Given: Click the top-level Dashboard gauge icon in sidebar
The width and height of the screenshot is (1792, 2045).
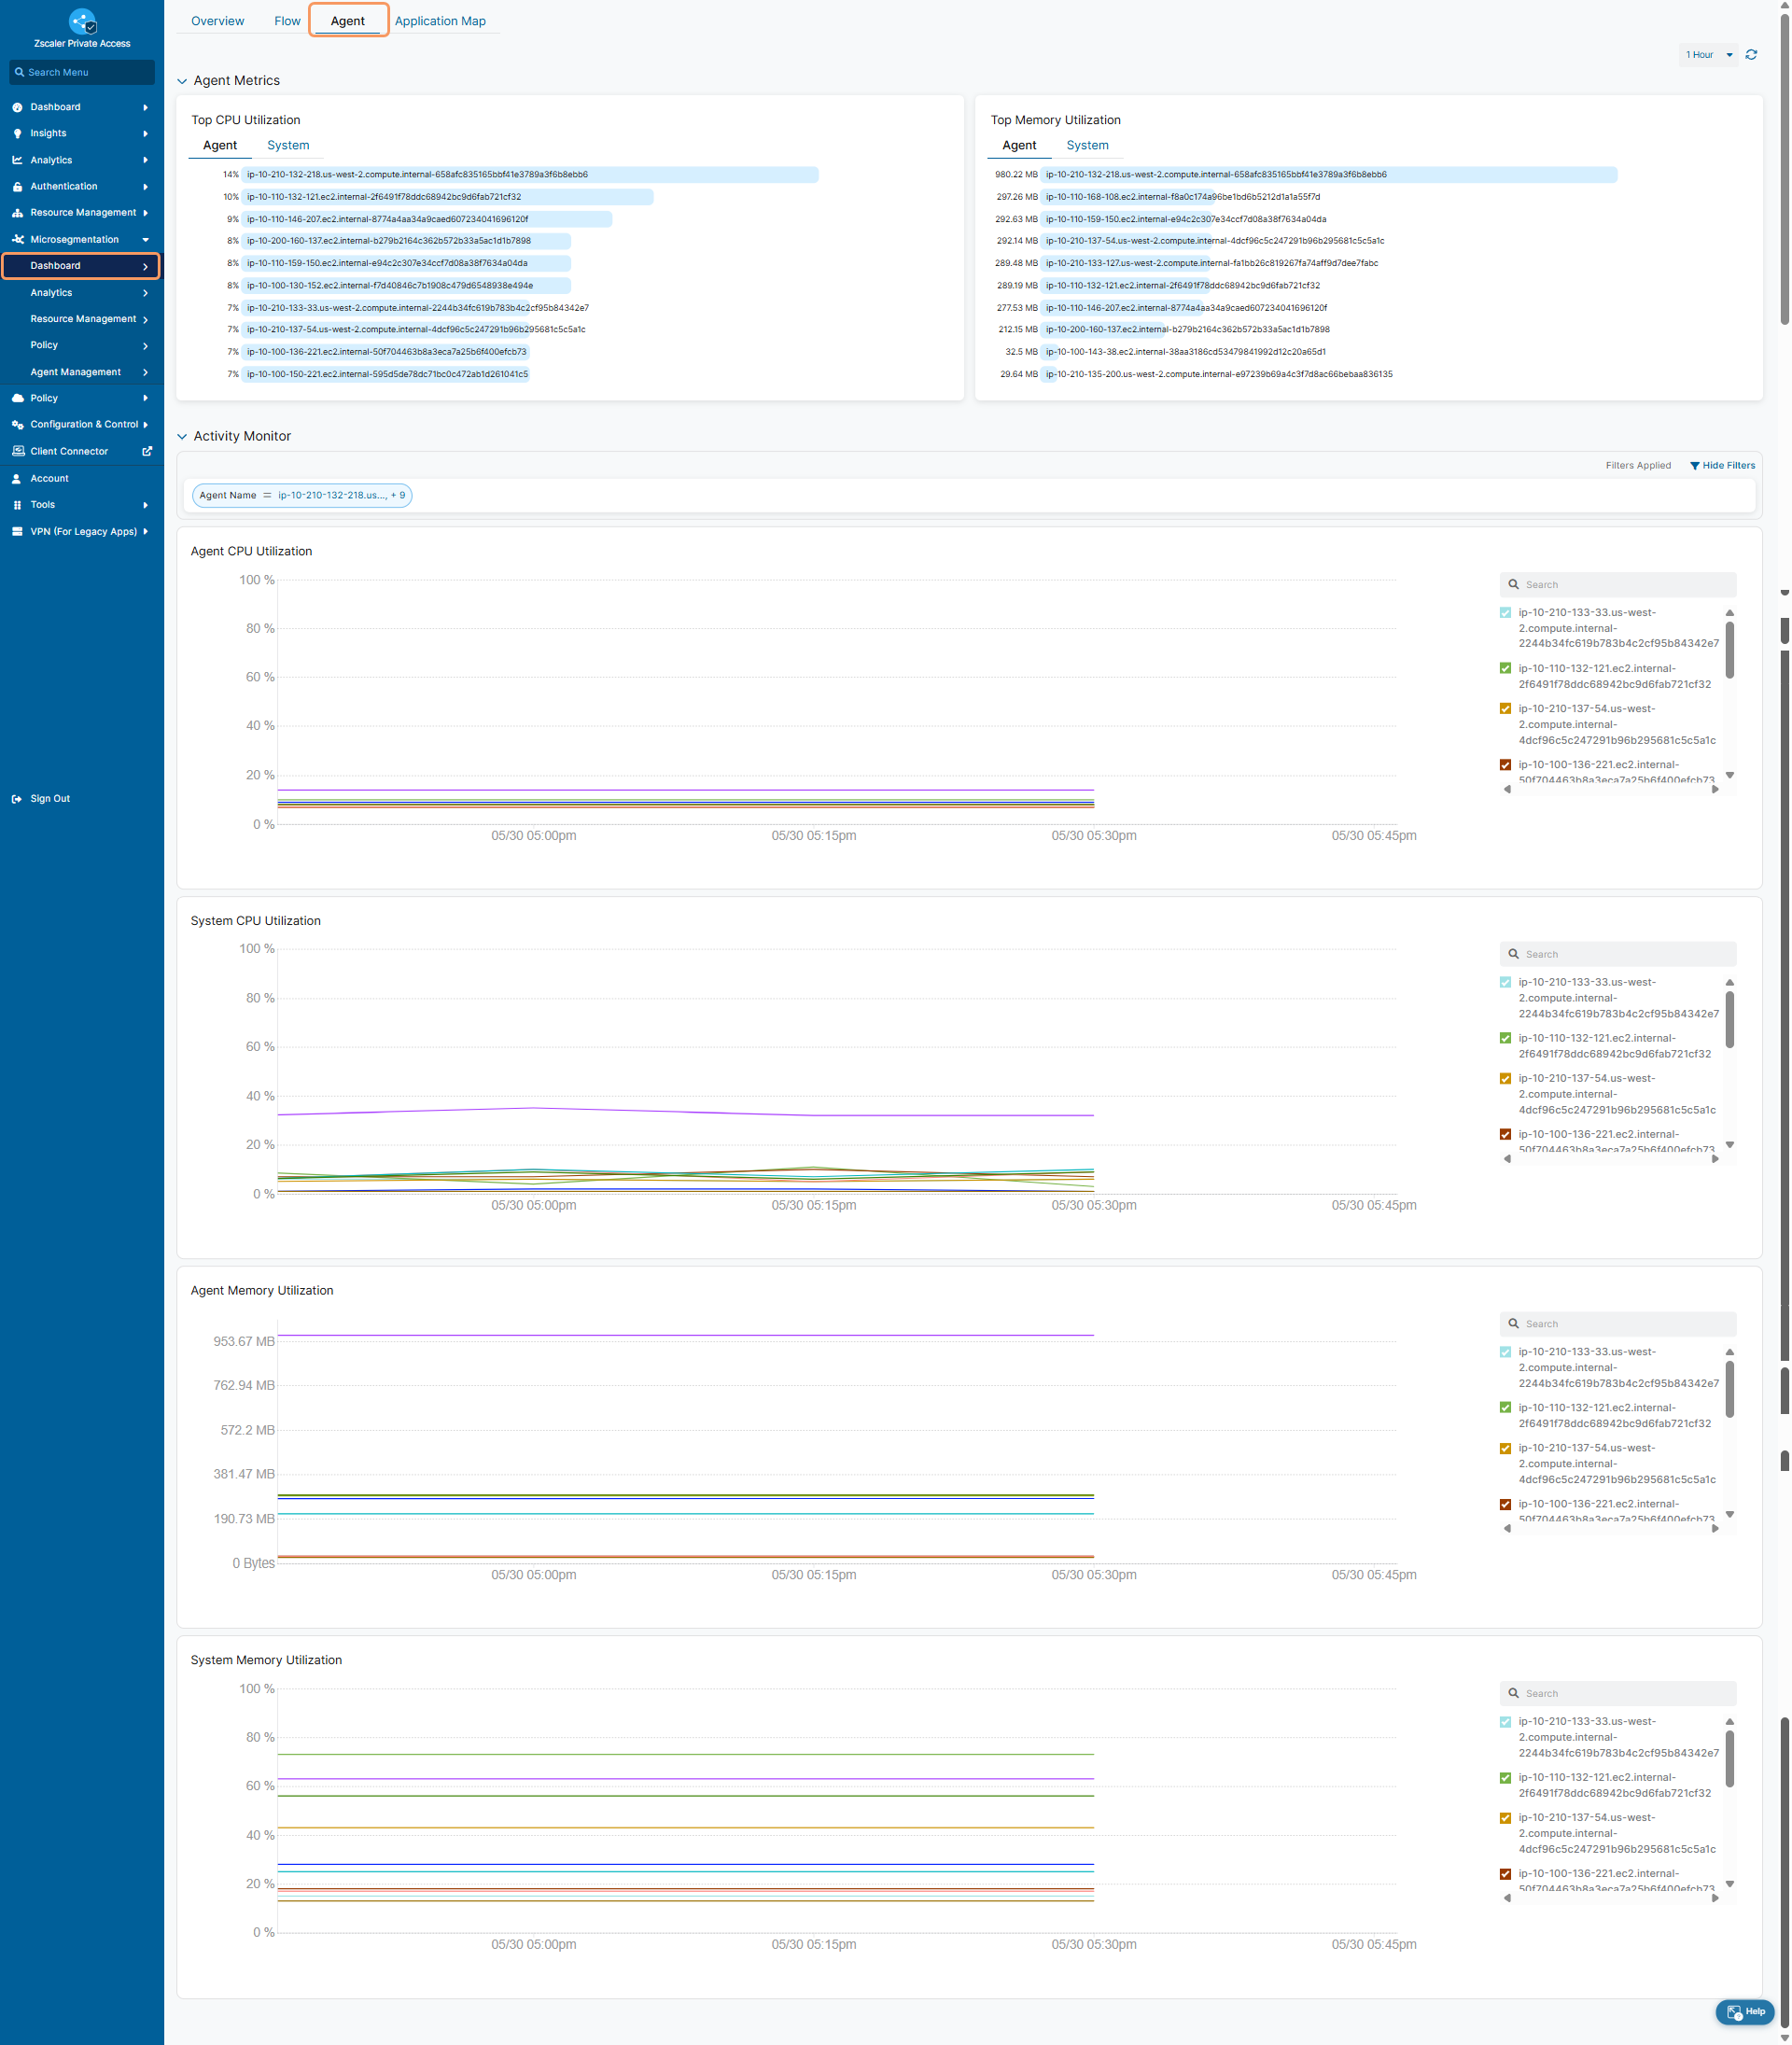Looking at the screenshot, I should [17, 107].
